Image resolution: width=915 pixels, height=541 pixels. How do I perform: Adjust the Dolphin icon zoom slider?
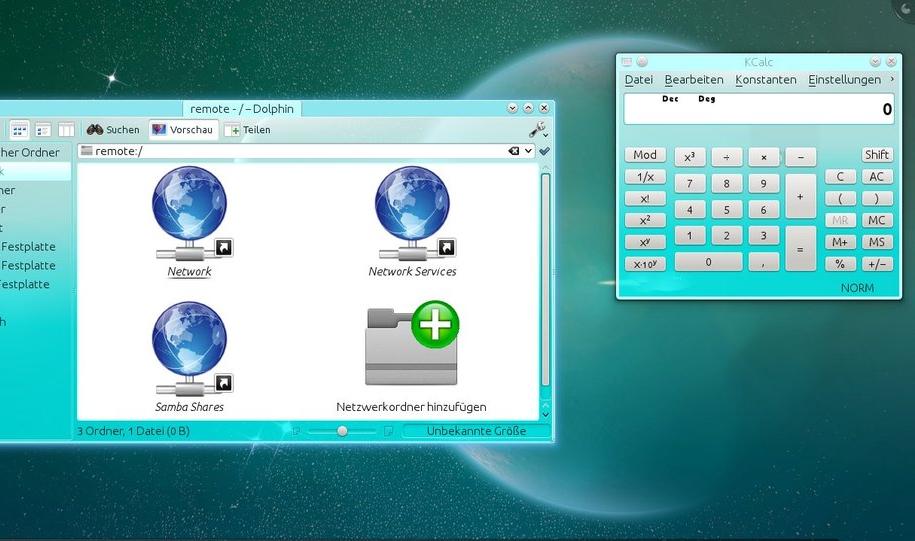coord(342,431)
